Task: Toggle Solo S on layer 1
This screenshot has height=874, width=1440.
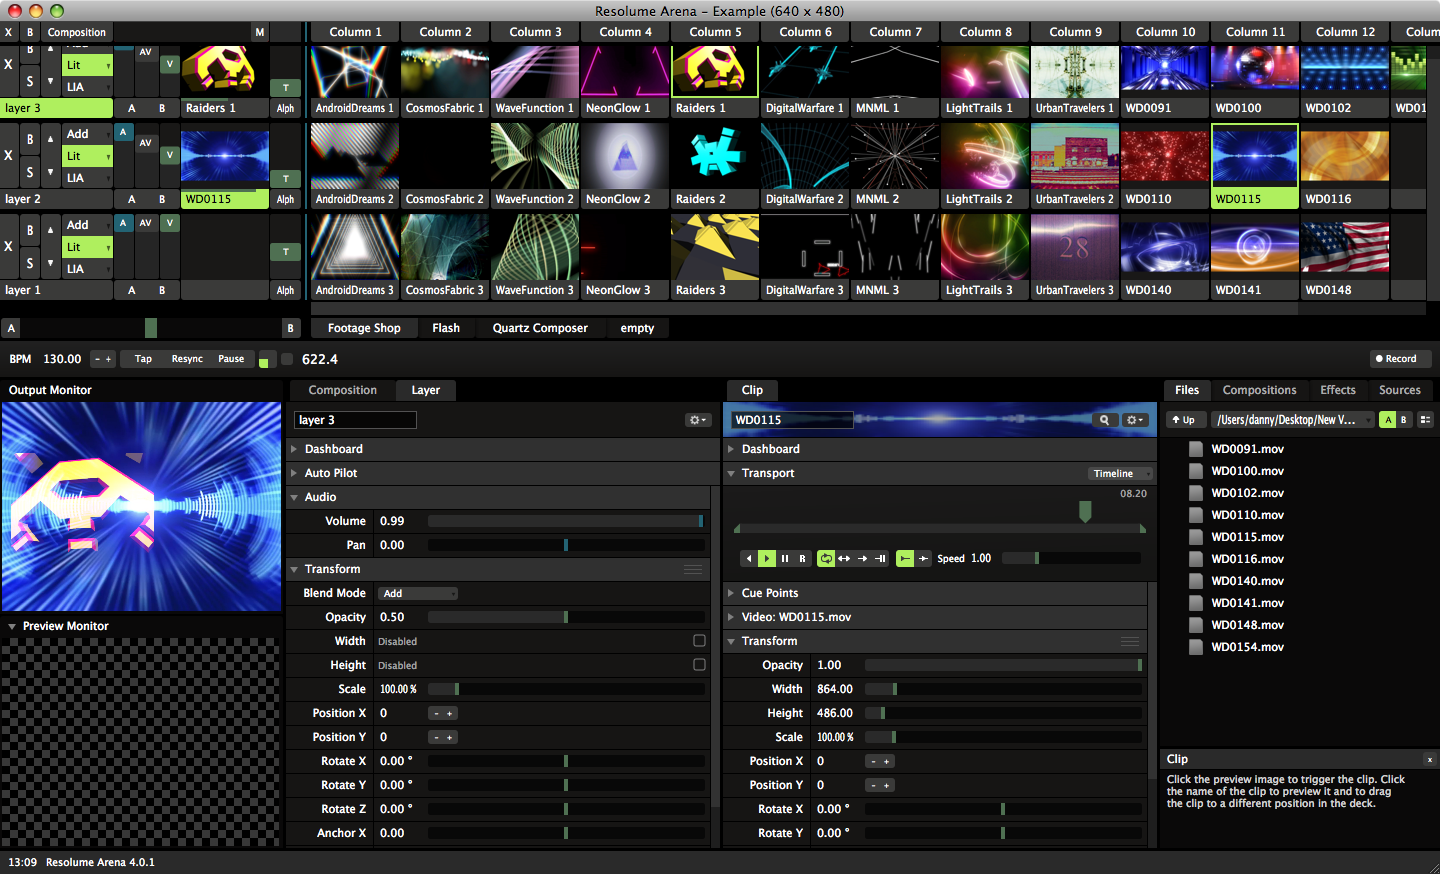Action: [30, 263]
